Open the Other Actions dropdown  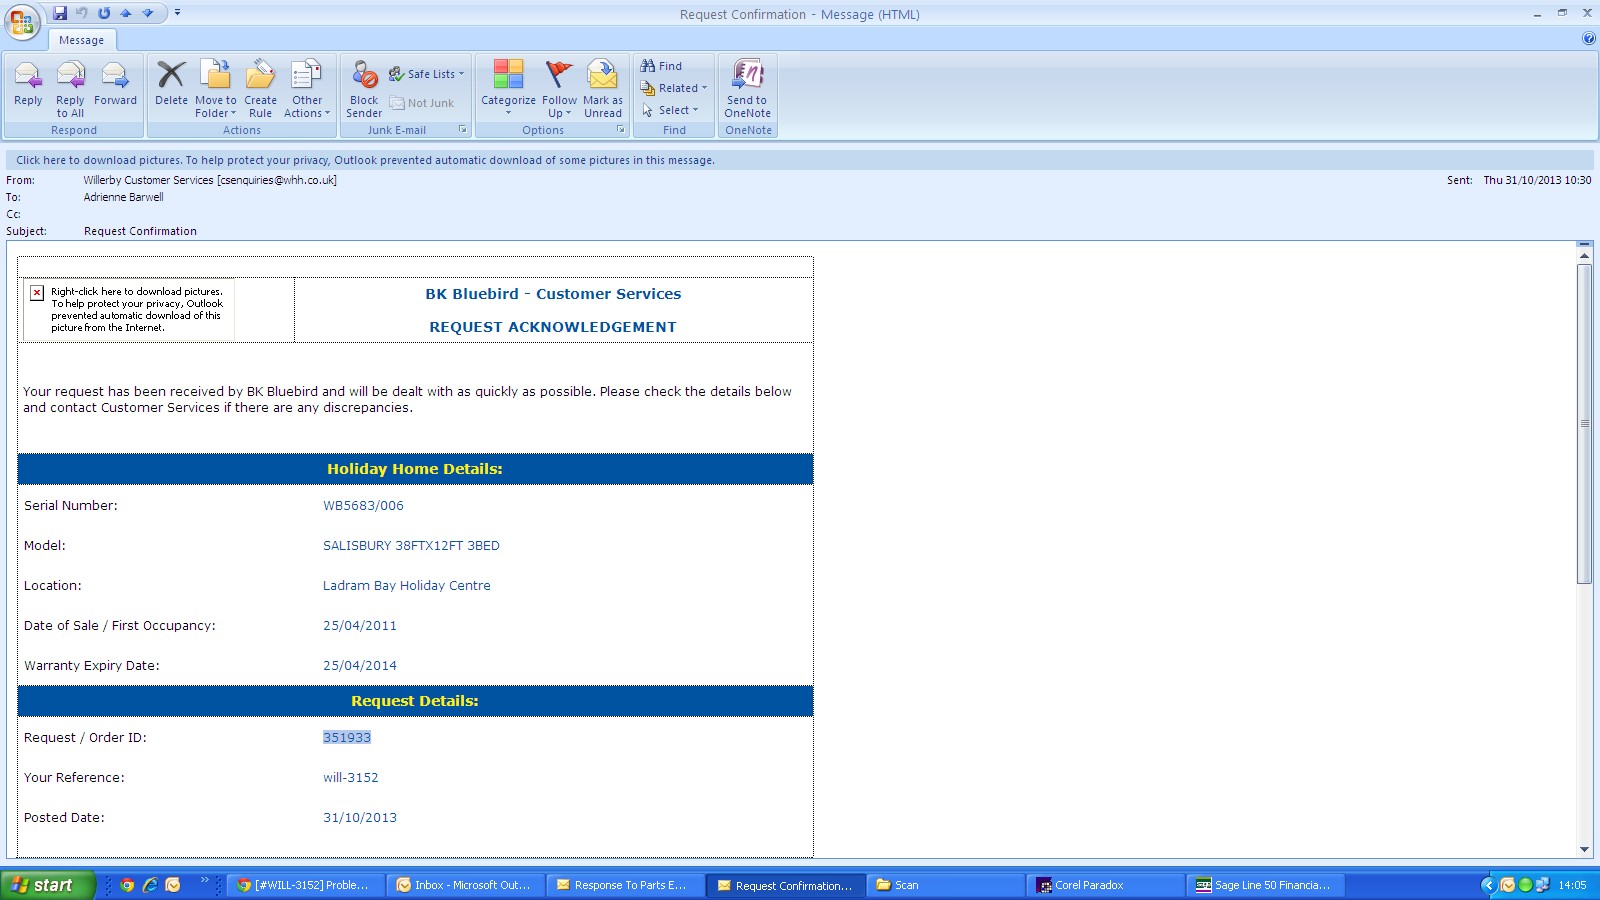307,88
